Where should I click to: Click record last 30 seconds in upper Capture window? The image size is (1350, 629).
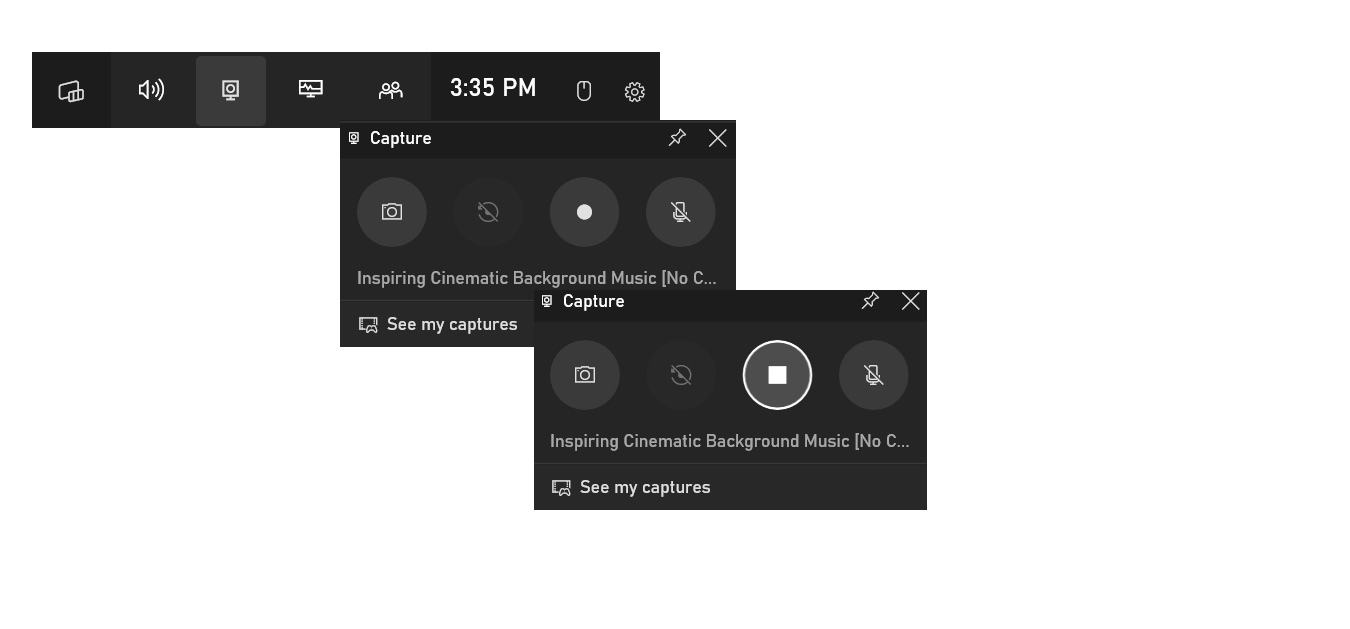click(488, 212)
